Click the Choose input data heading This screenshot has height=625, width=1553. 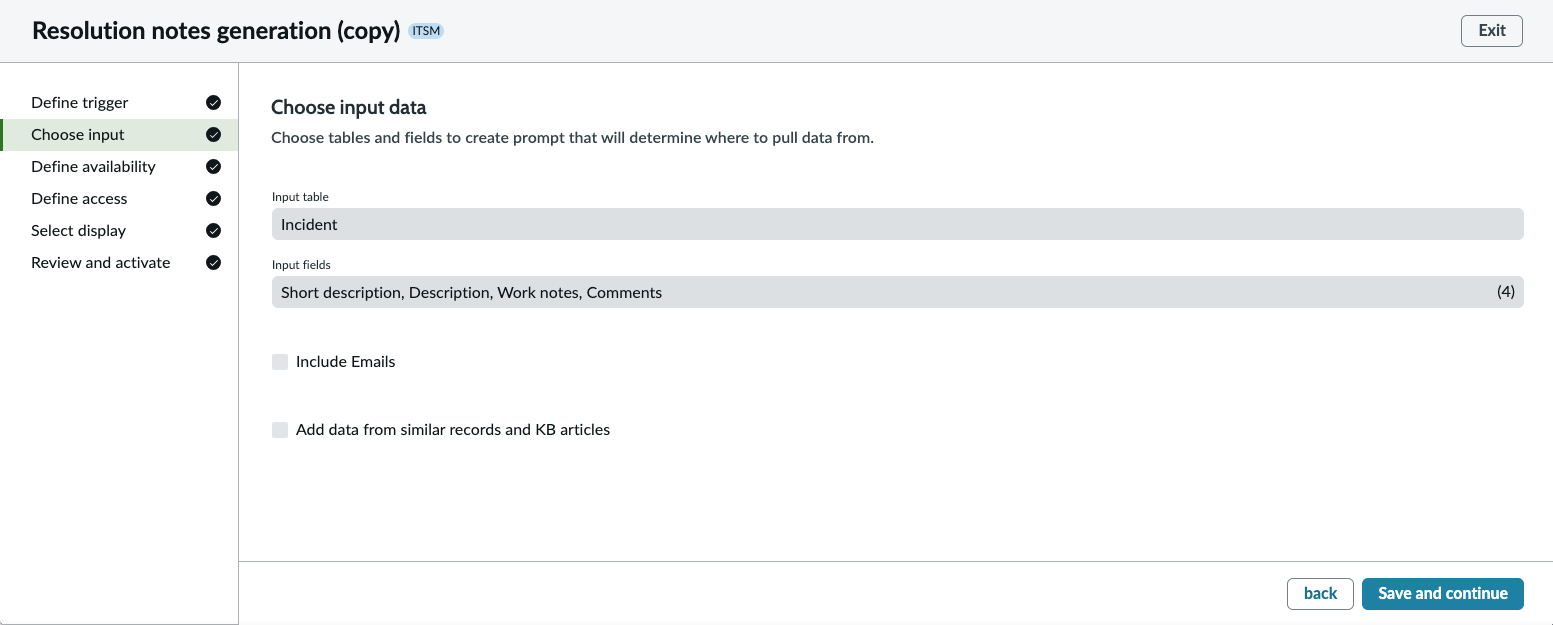349,107
